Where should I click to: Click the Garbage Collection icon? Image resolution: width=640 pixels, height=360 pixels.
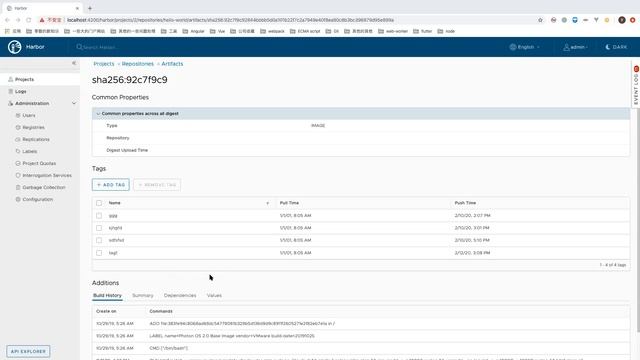click(18, 187)
